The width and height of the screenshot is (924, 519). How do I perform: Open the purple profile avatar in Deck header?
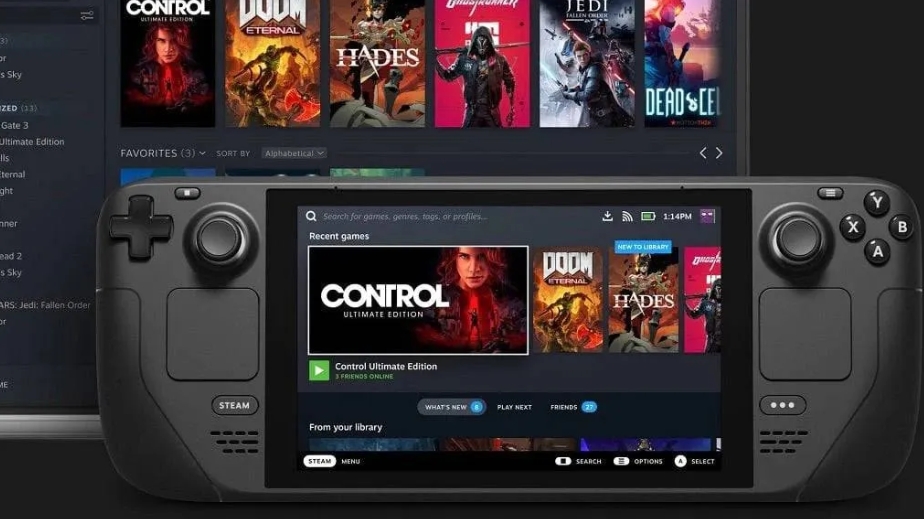707,216
